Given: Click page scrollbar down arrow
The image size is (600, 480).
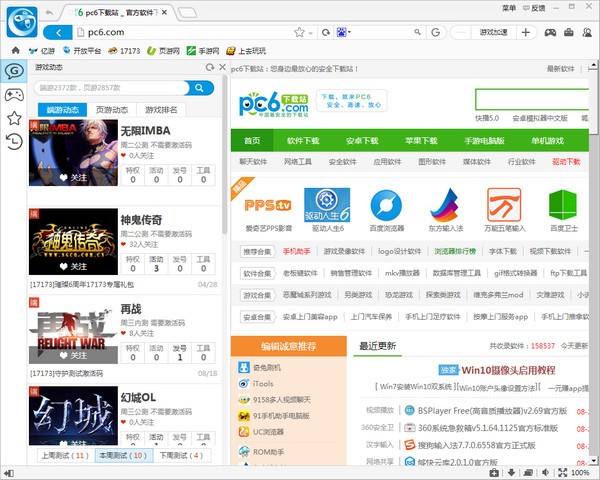Looking at the screenshot, I should click(x=593, y=460).
